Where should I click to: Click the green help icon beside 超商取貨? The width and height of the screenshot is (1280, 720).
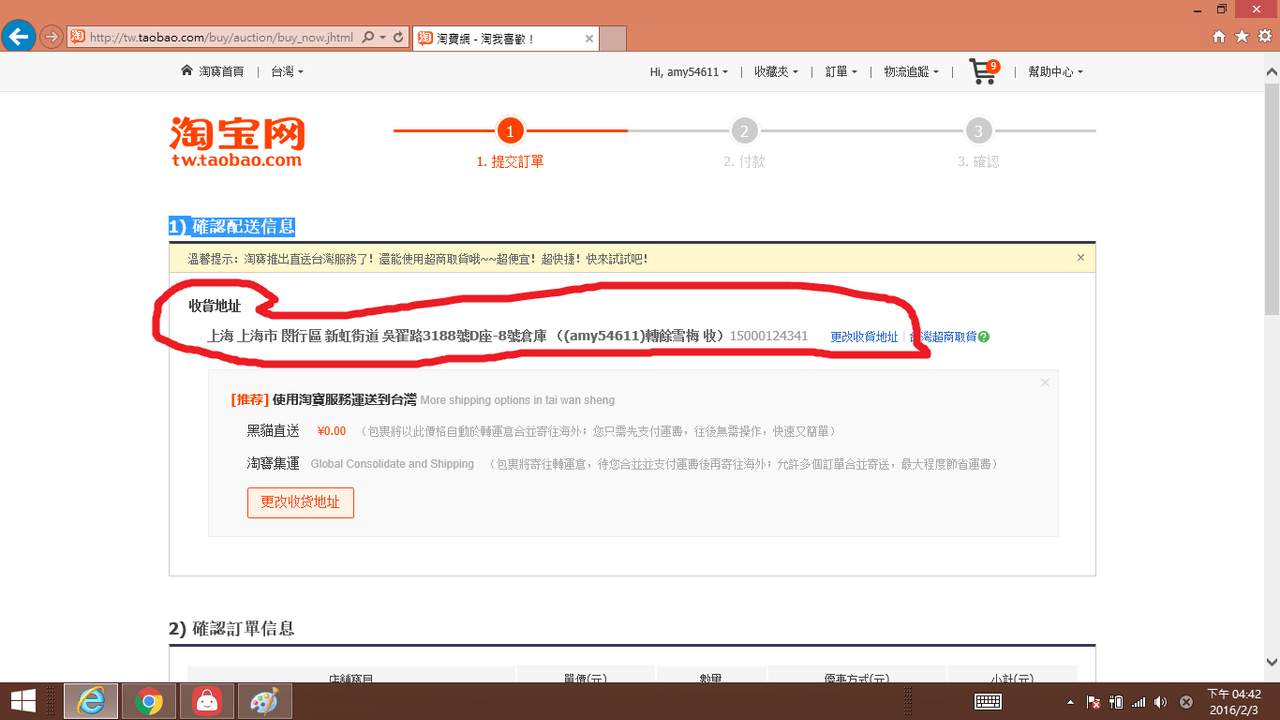[x=984, y=337]
